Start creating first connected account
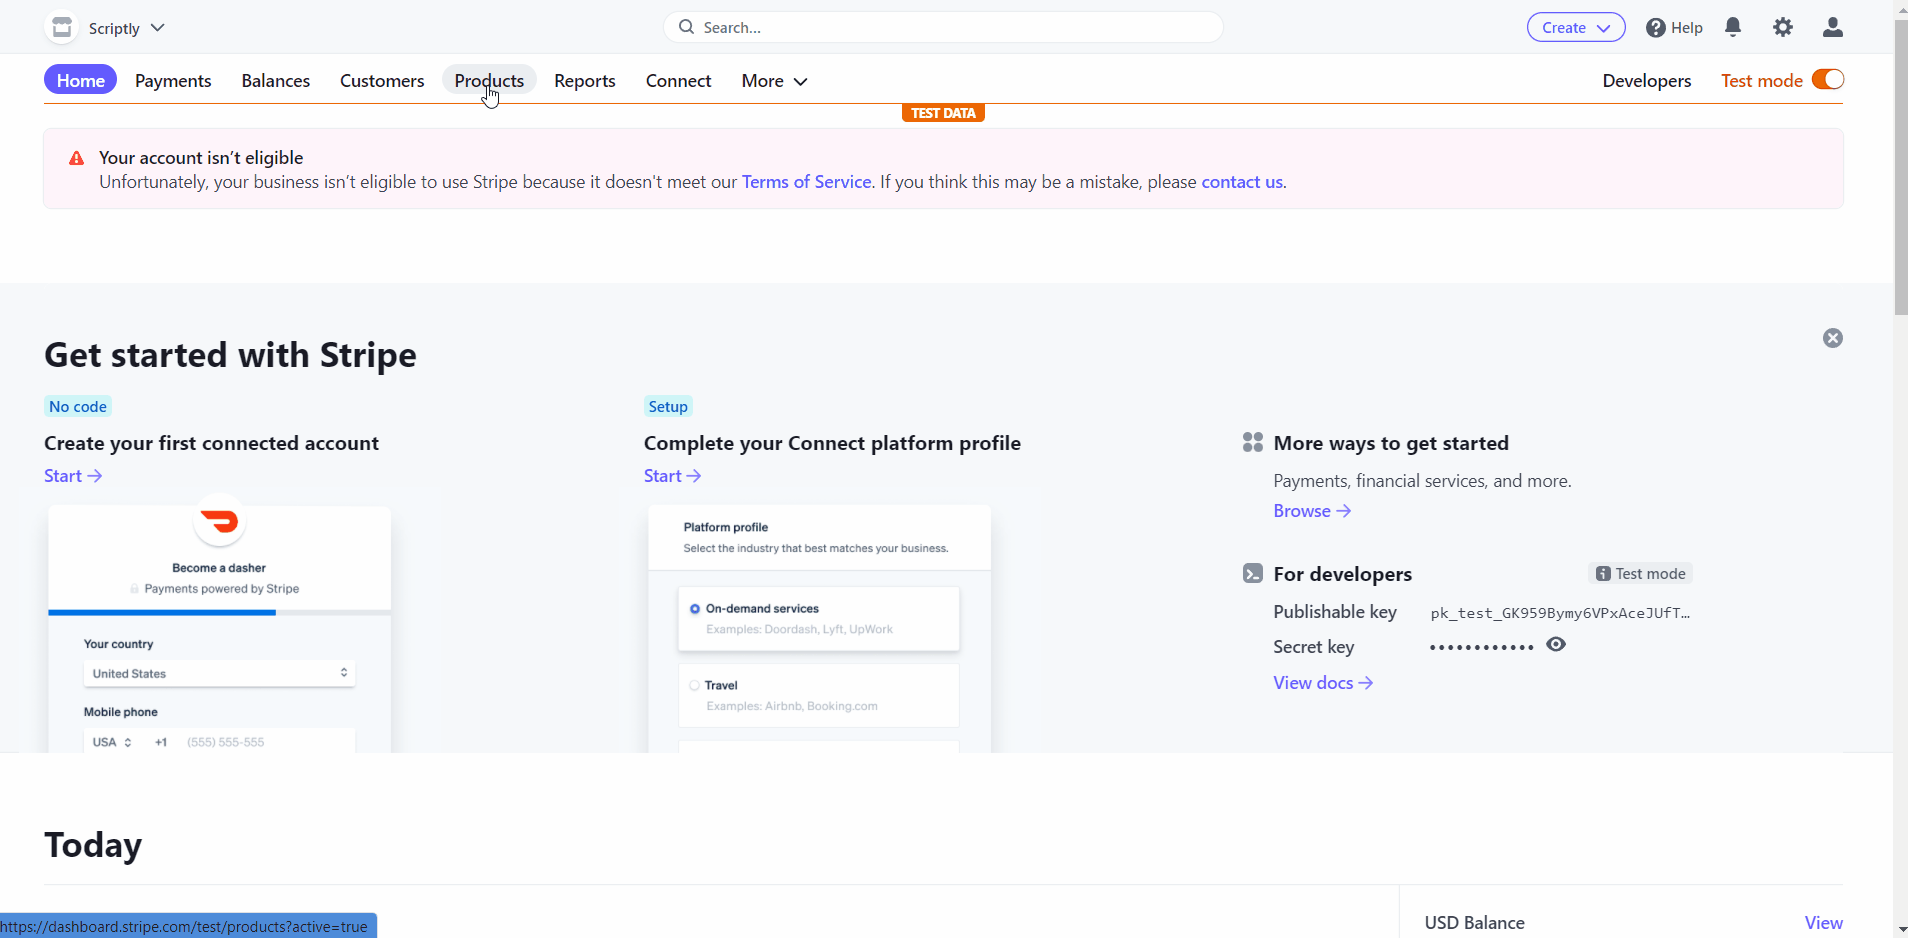The height and width of the screenshot is (938, 1908). (73, 476)
